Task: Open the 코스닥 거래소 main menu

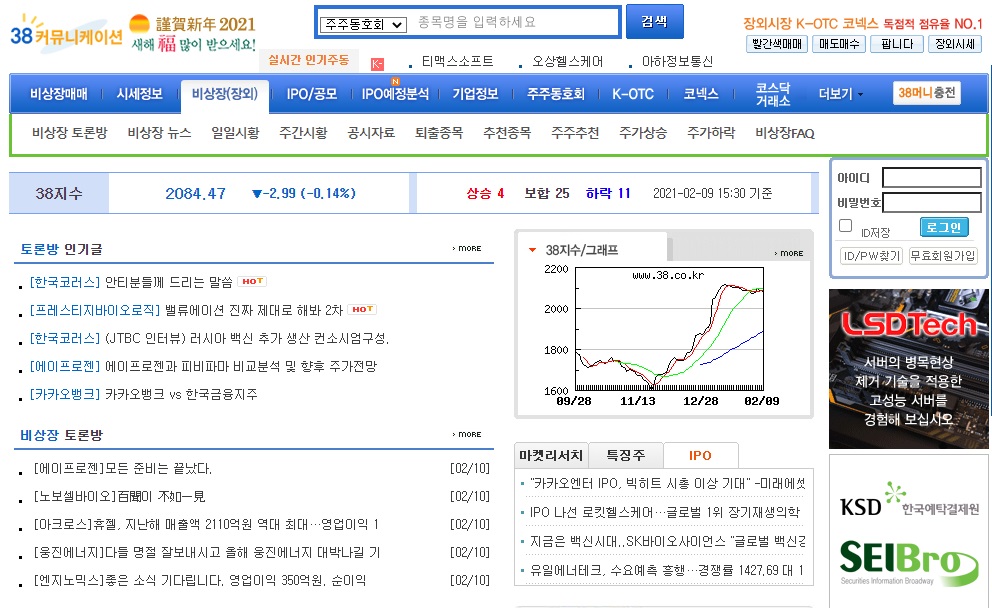Action: pyautogui.click(x=773, y=94)
